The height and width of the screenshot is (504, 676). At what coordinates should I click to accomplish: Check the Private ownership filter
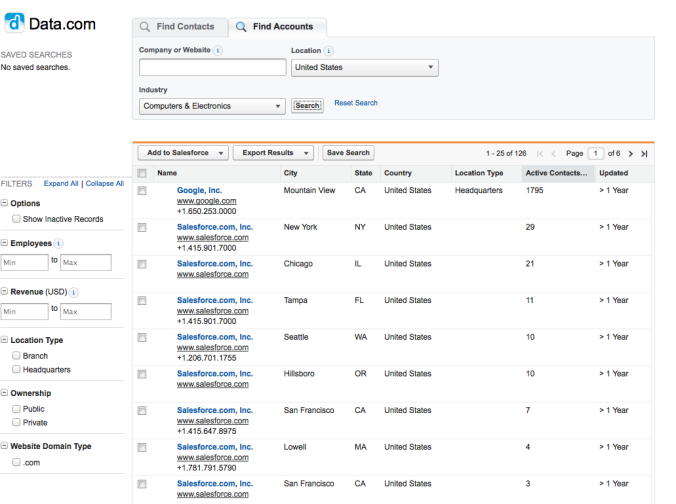pyautogui.click(x=16, y=423)
